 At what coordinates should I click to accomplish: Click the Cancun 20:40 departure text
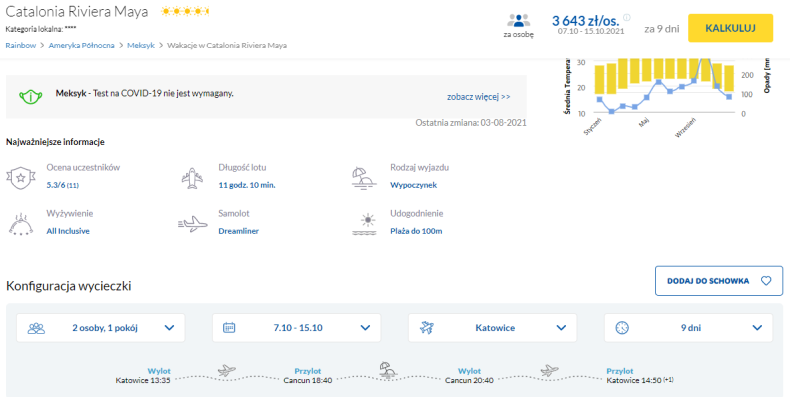coord(470,380)
